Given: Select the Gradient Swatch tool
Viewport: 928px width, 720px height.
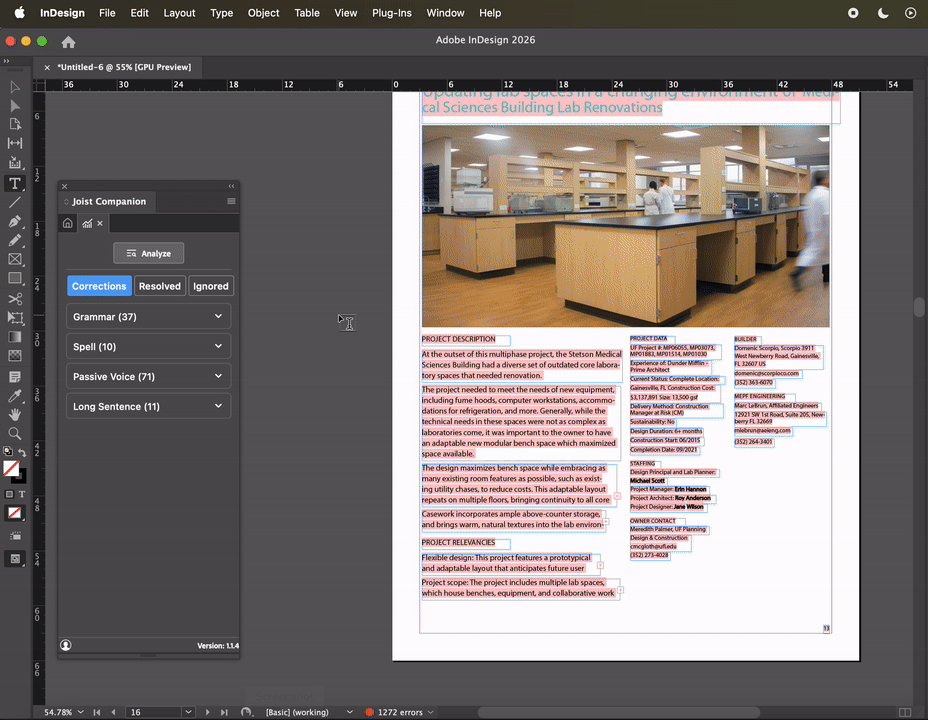Looking at the screenshot, I should [15, 337].
